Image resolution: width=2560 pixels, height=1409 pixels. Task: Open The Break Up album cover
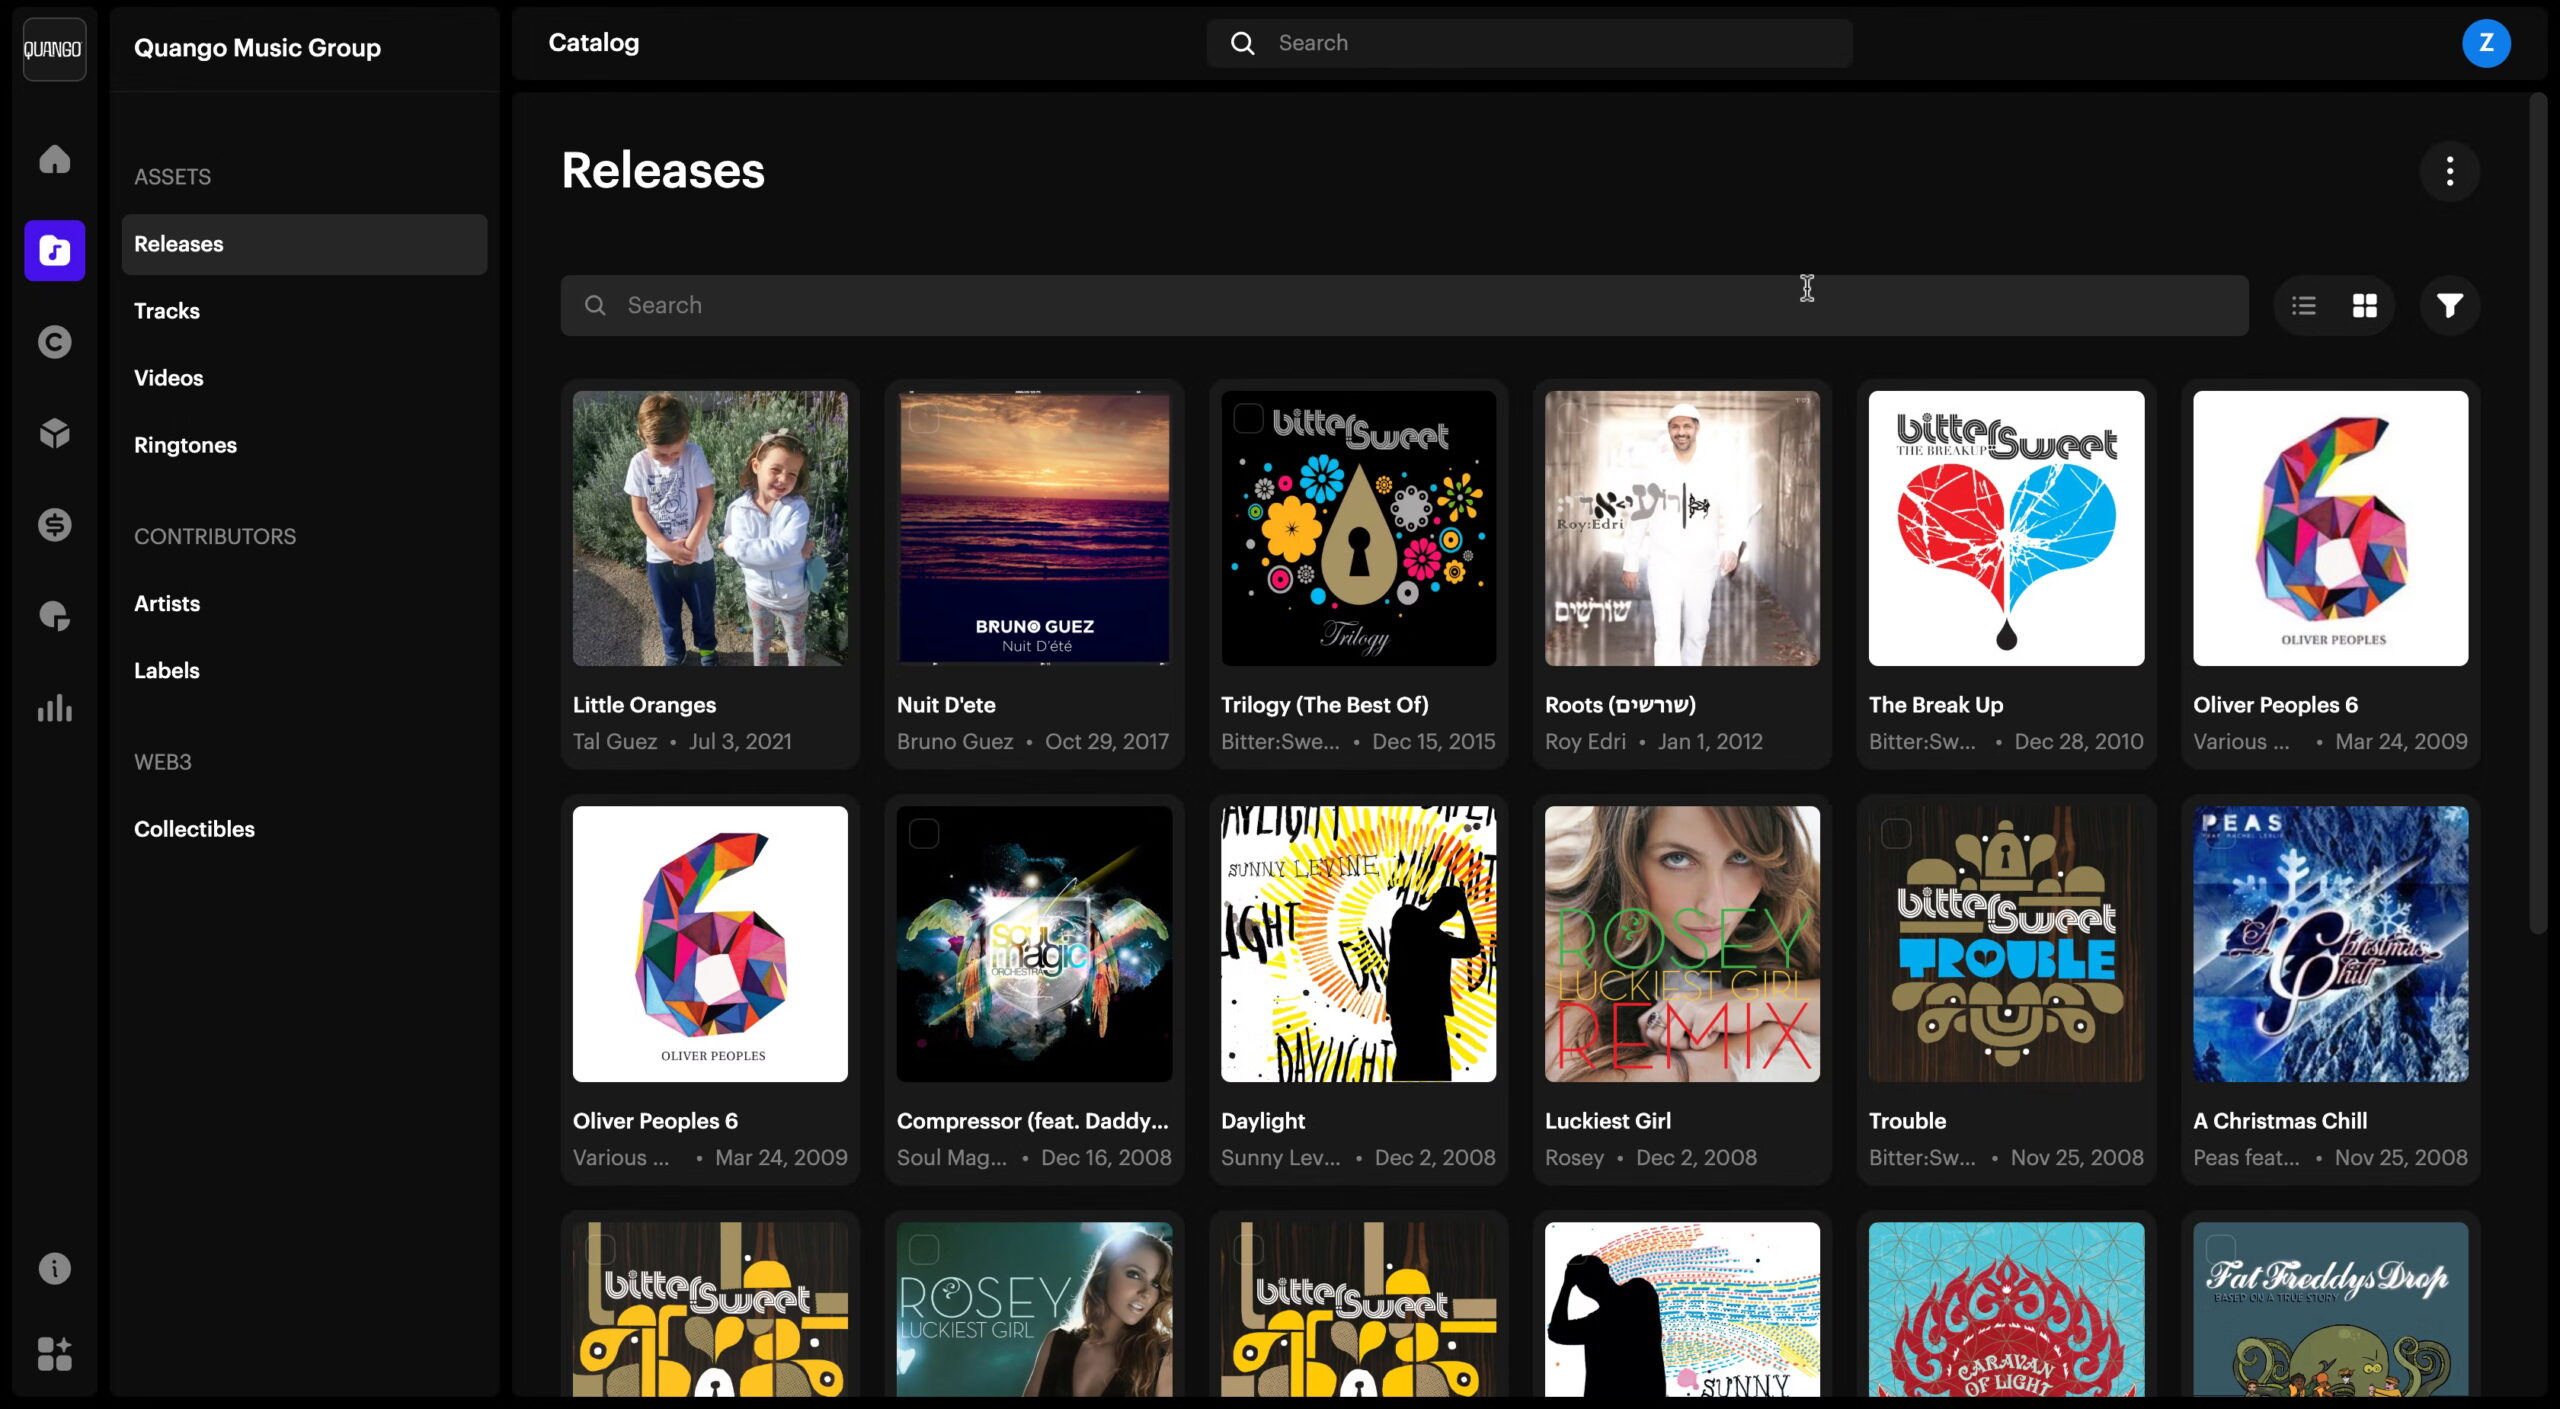point(2006,528)
